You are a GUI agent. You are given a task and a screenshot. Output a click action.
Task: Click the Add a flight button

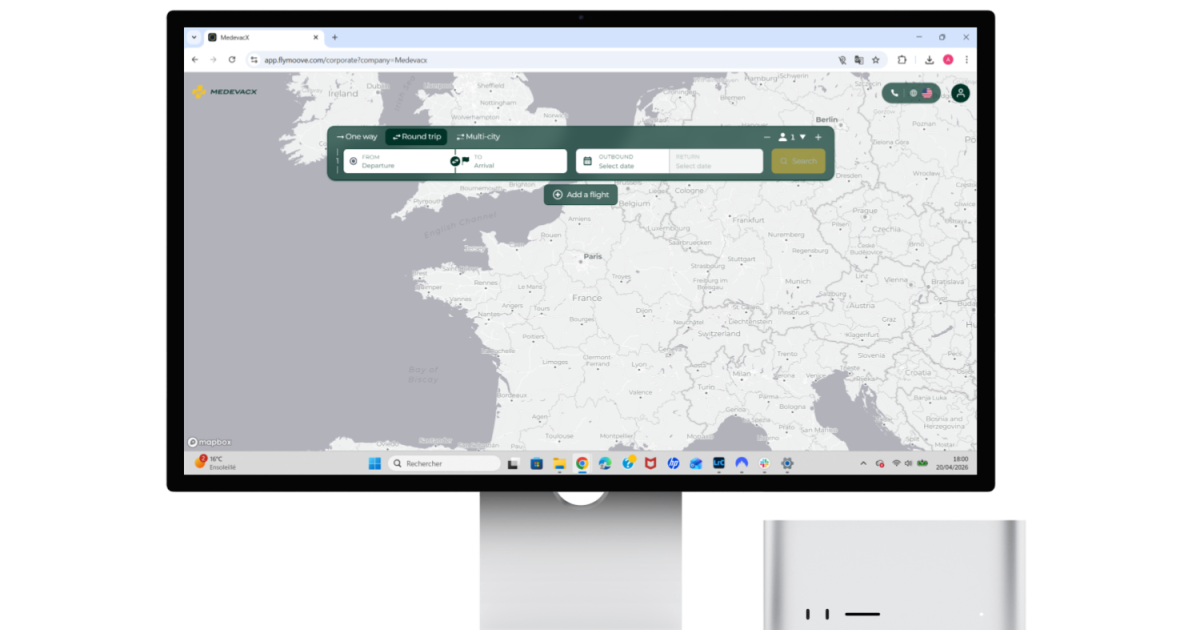click(580, 195)
